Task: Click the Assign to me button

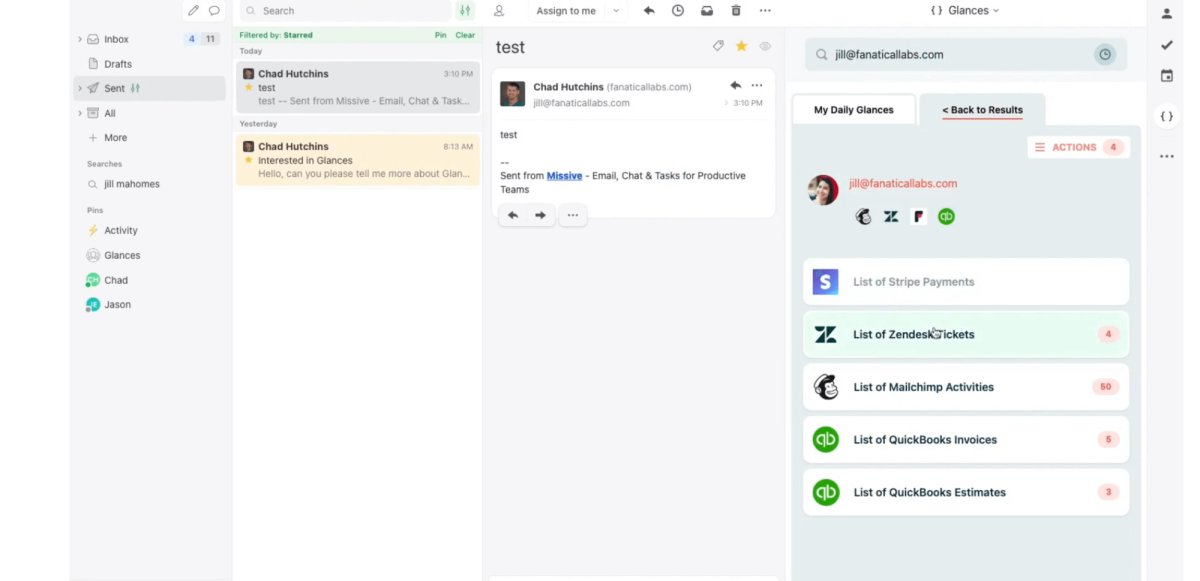Action: 566,11
